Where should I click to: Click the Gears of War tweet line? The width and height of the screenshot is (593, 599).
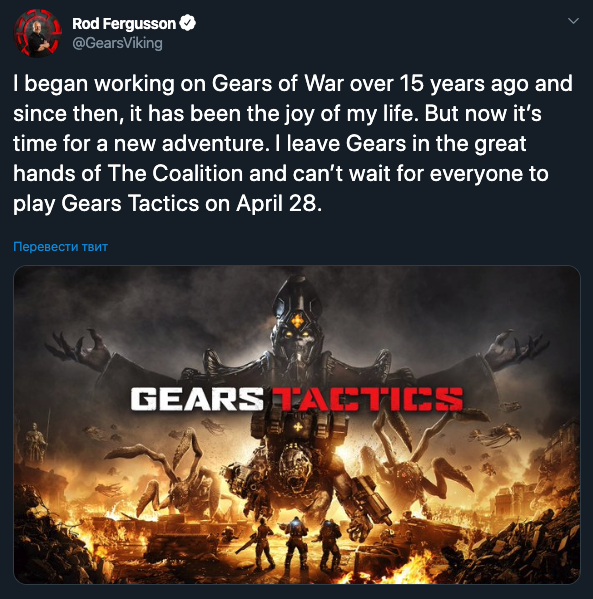click(x=293, y=84)
